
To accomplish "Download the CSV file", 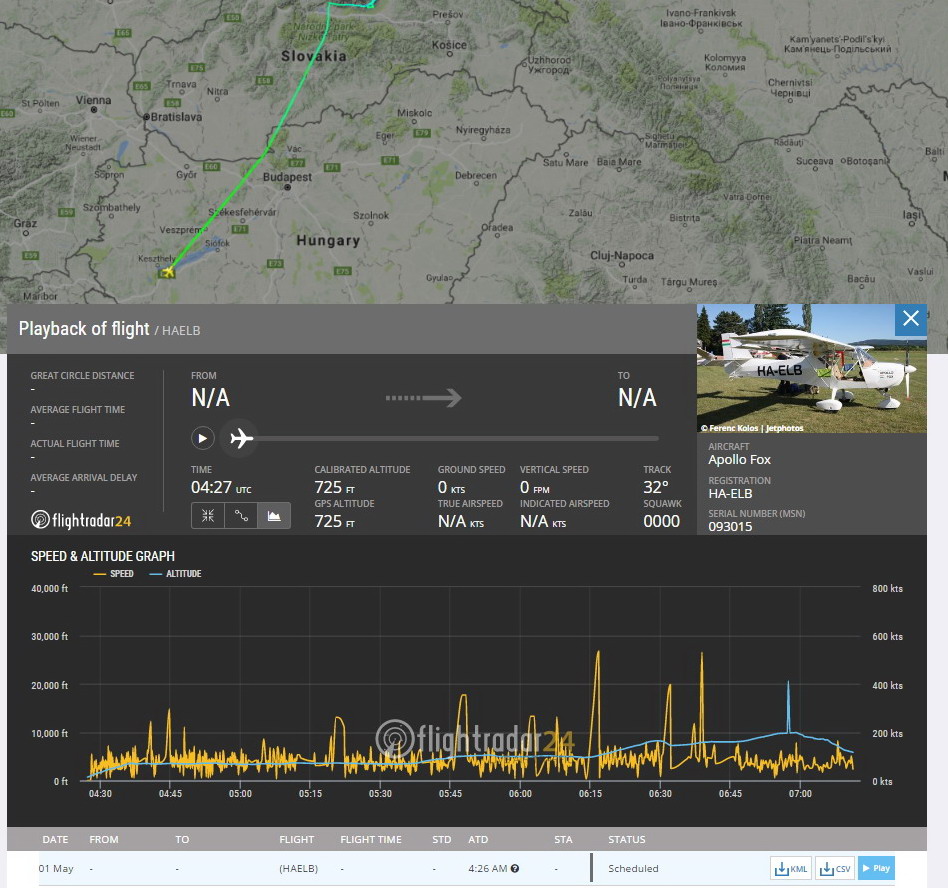I will click(x=834, y=868).
